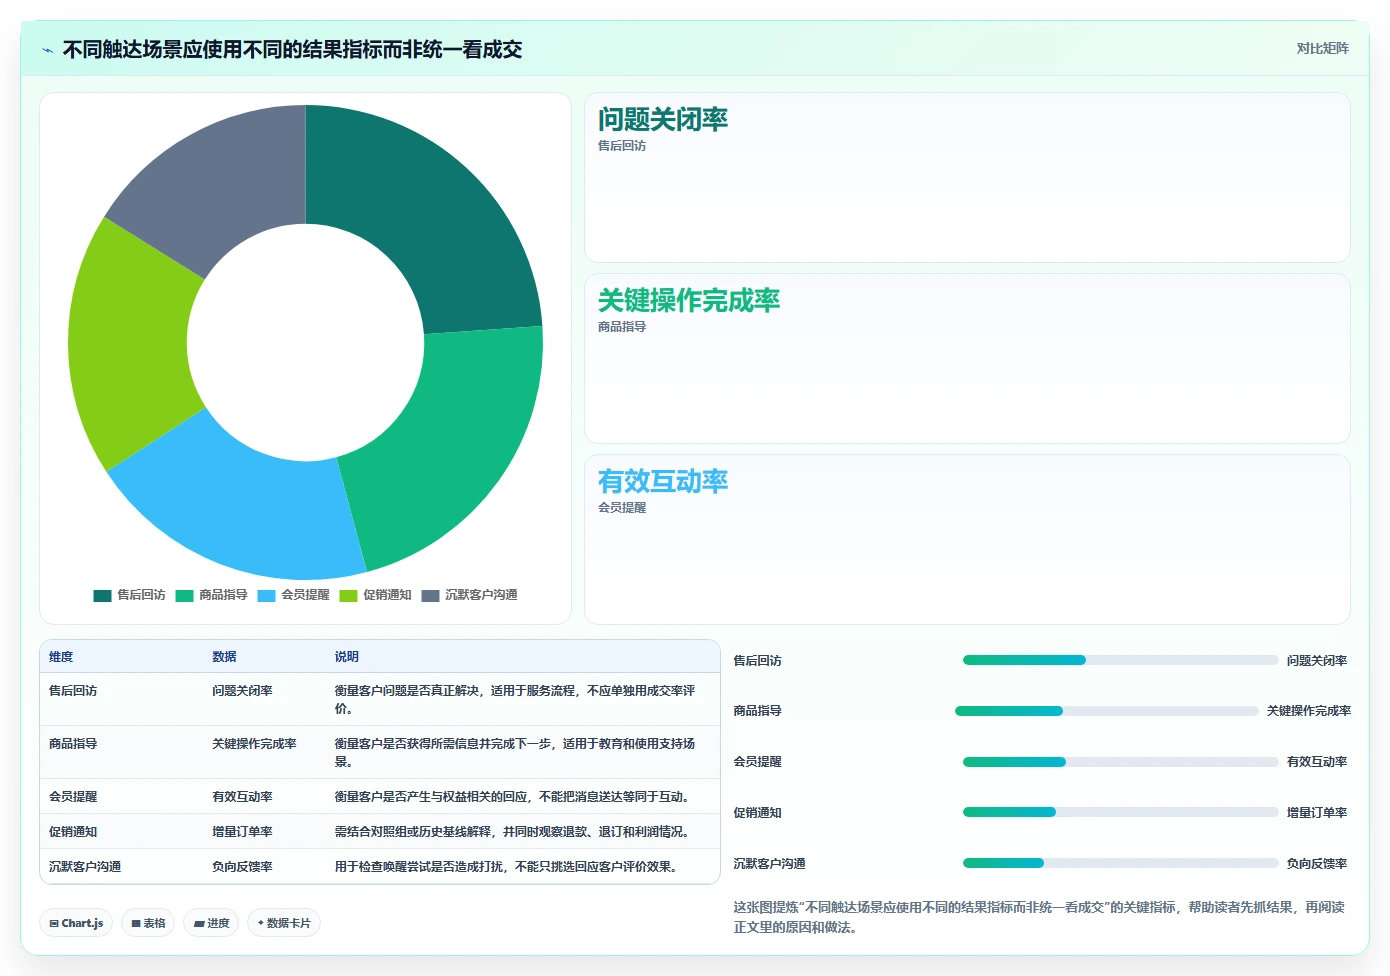Image resolution: width=1390 pixels, height=976 pixels.
Task: Select the 数据卡片 tag chip
Action: (x=284, y=923)
